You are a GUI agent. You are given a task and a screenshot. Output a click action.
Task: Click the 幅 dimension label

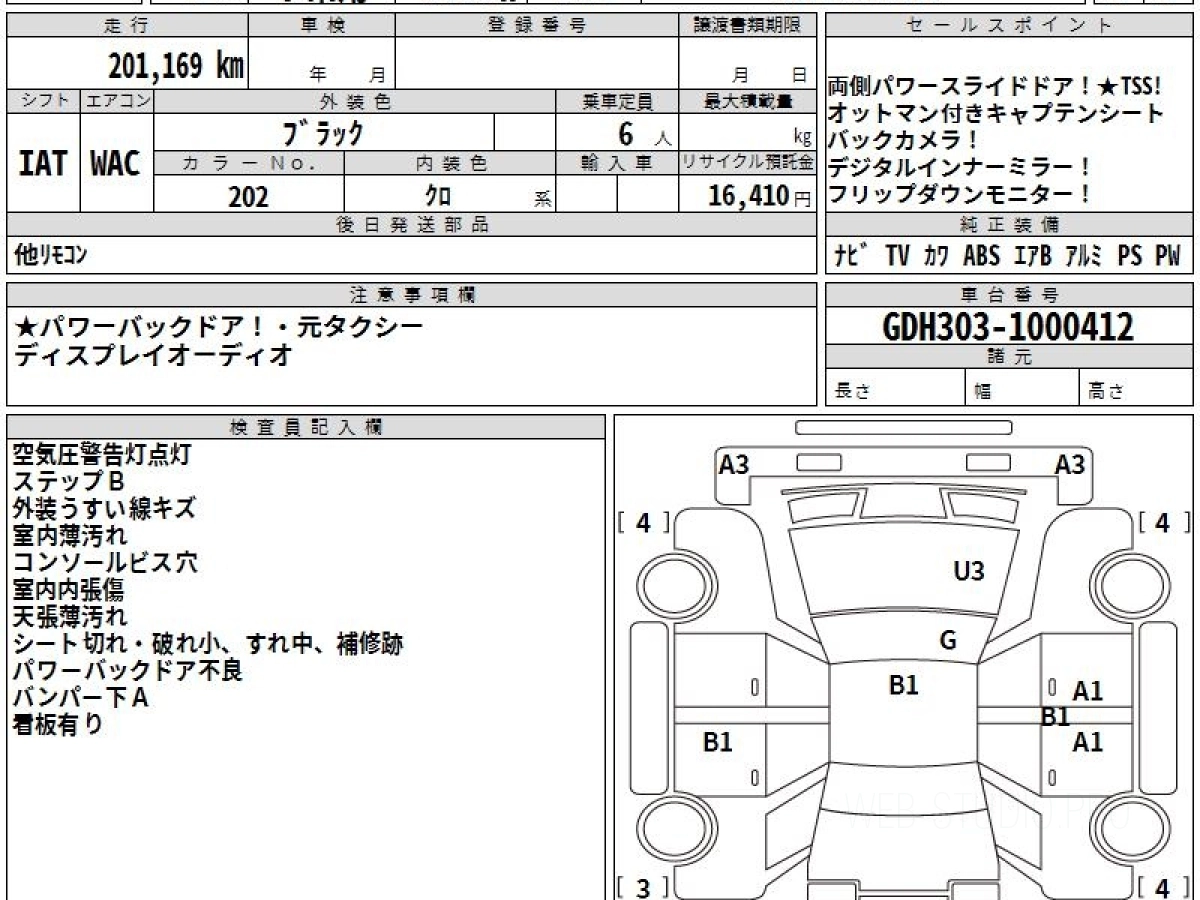pyautogui.click(x=983, y=391)
